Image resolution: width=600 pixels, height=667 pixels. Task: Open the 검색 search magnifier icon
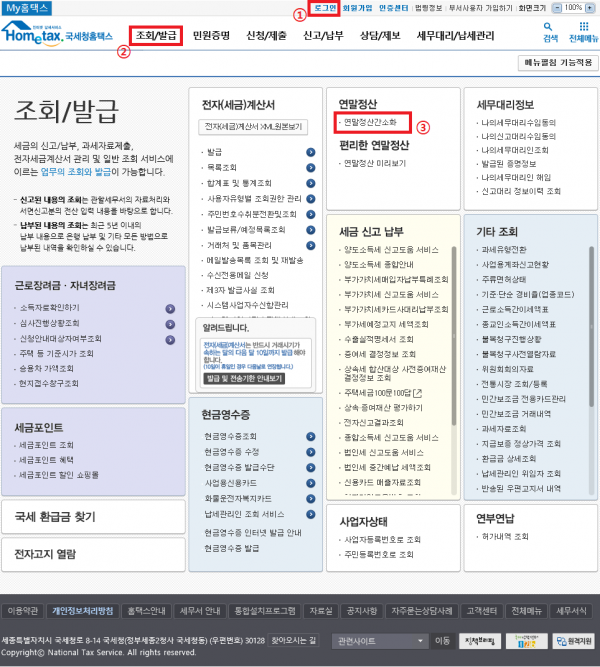tap(549, 29)
